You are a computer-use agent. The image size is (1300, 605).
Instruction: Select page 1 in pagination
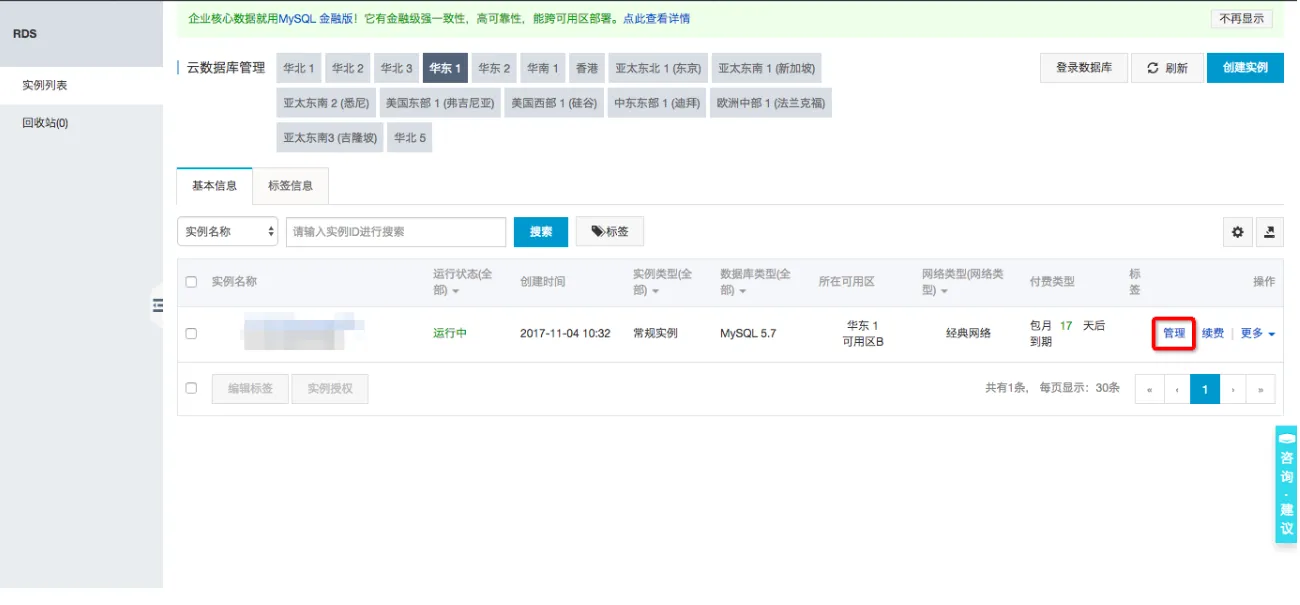pos(1205,389)
